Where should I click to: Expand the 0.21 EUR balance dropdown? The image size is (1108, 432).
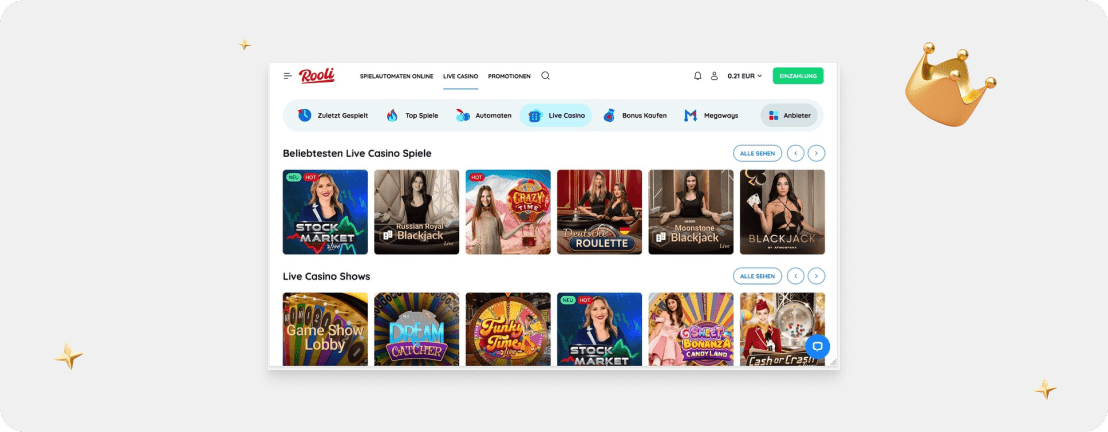745,76
